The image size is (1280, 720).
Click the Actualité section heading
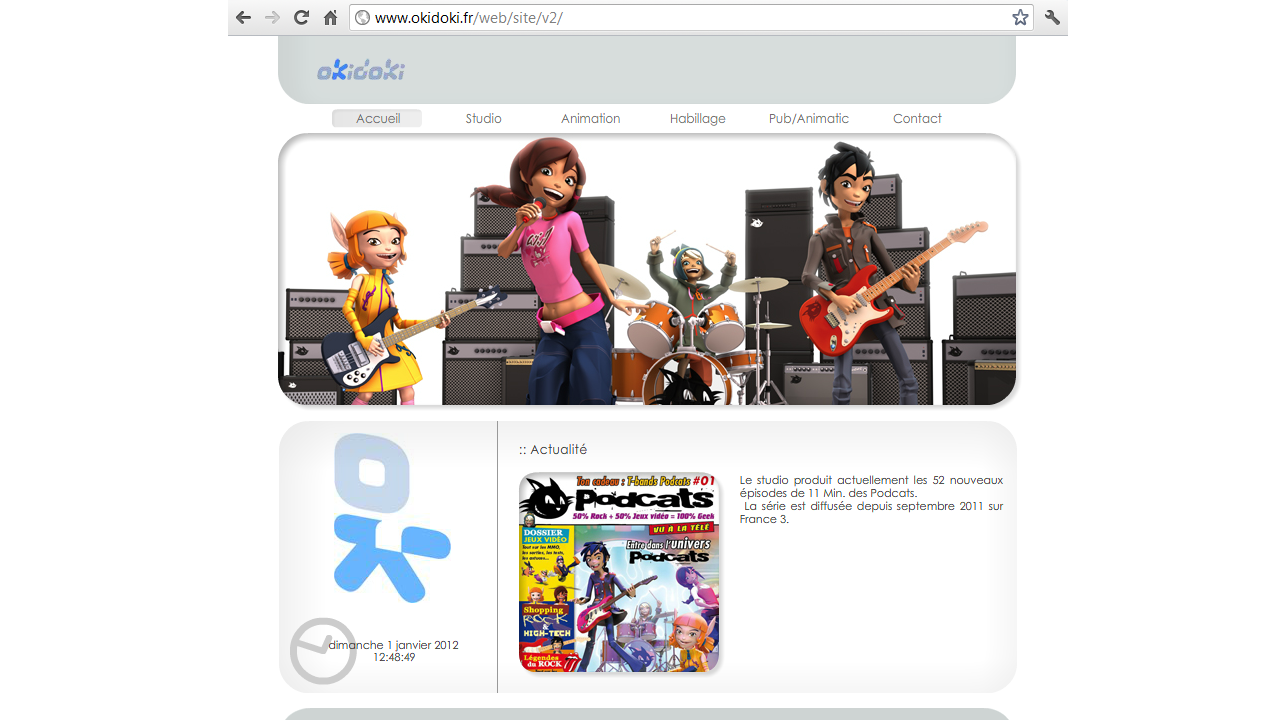(553, 450)
